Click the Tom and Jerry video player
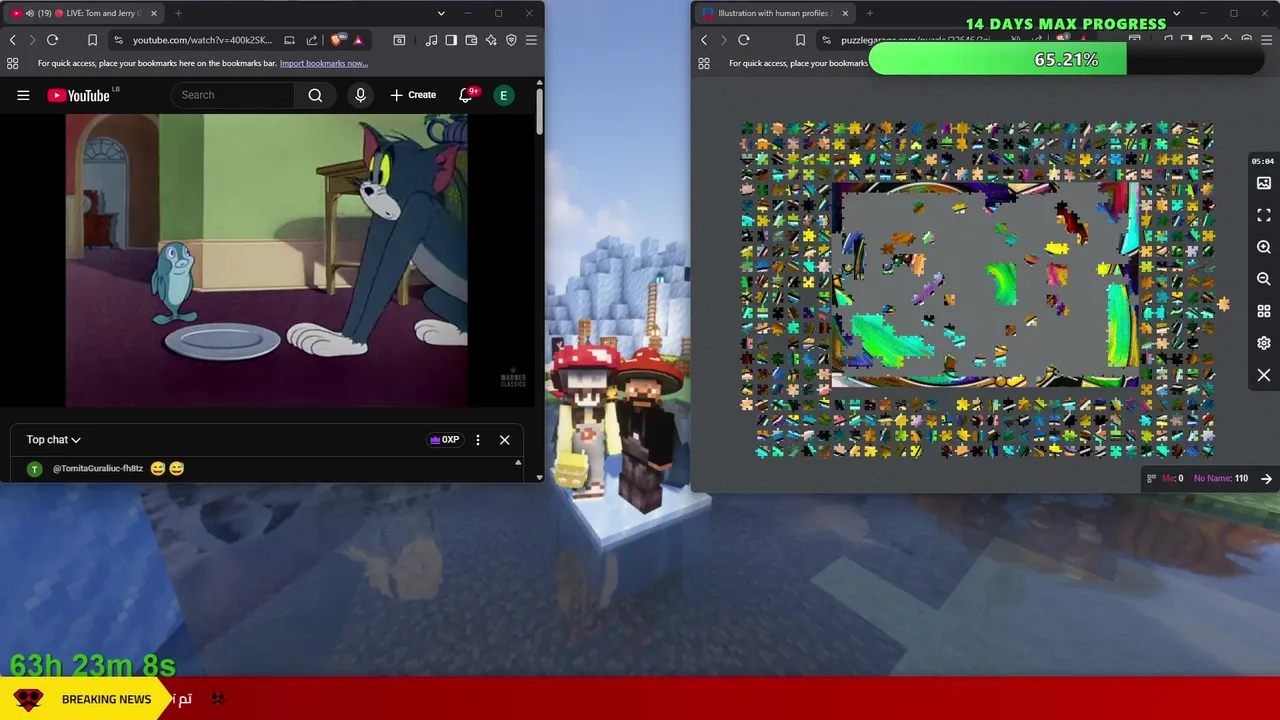 (x=267, y=260)
